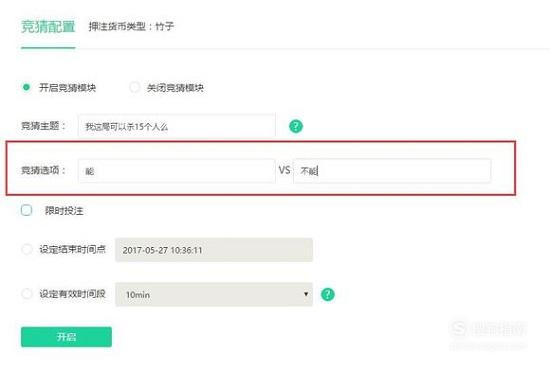Choose the 设定有效时间段 radio option

pos(27,294)
